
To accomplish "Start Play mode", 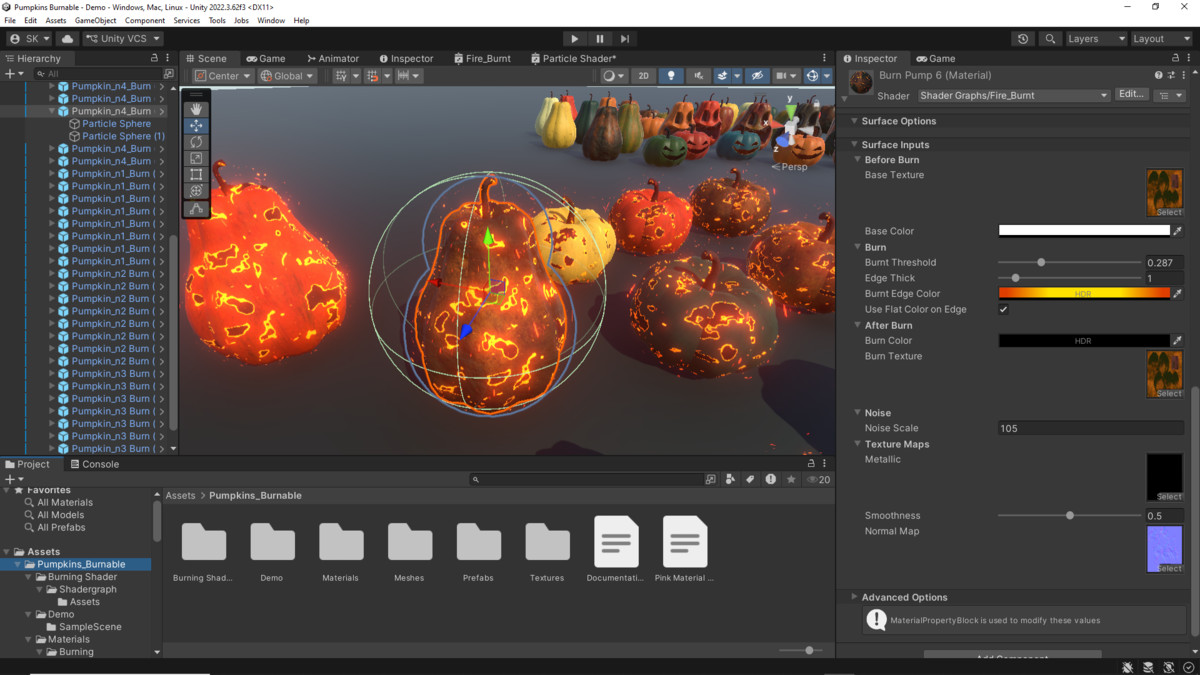I will 574,39.
